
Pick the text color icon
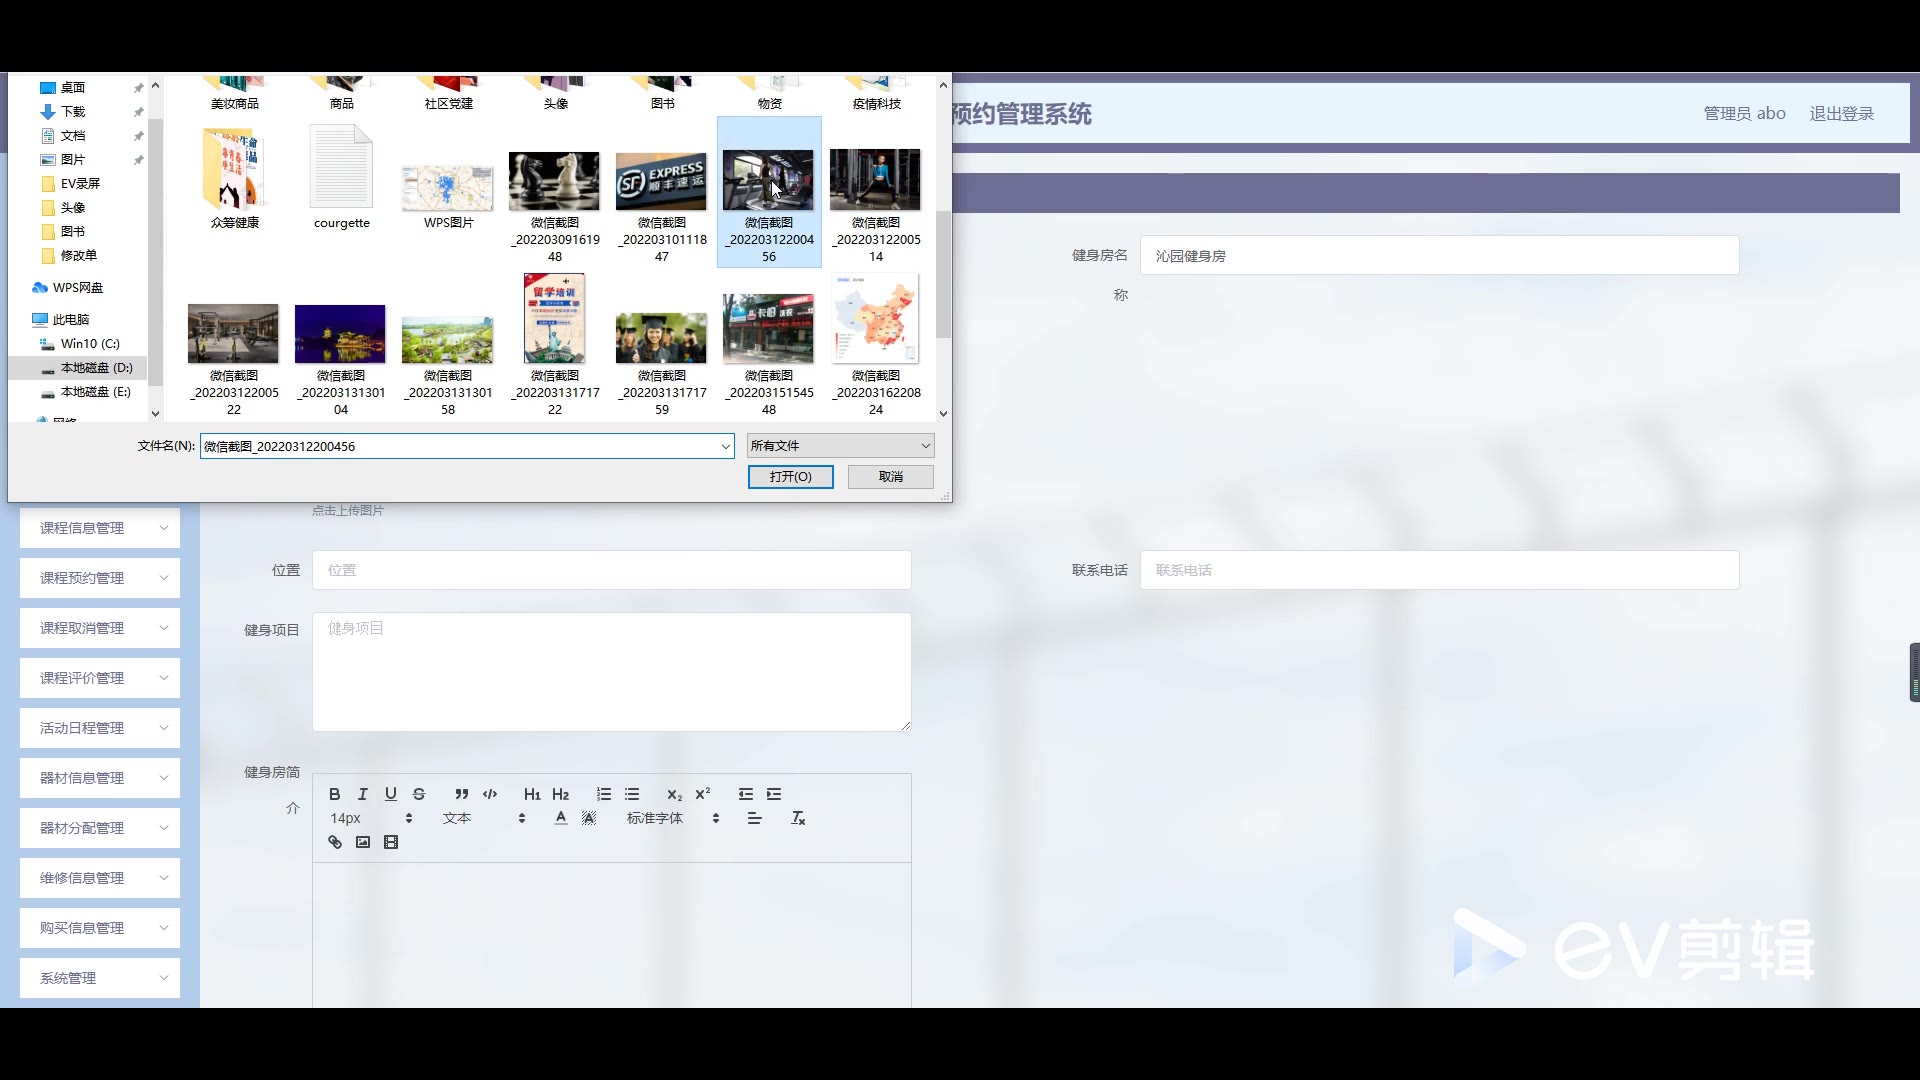point(561,818)
